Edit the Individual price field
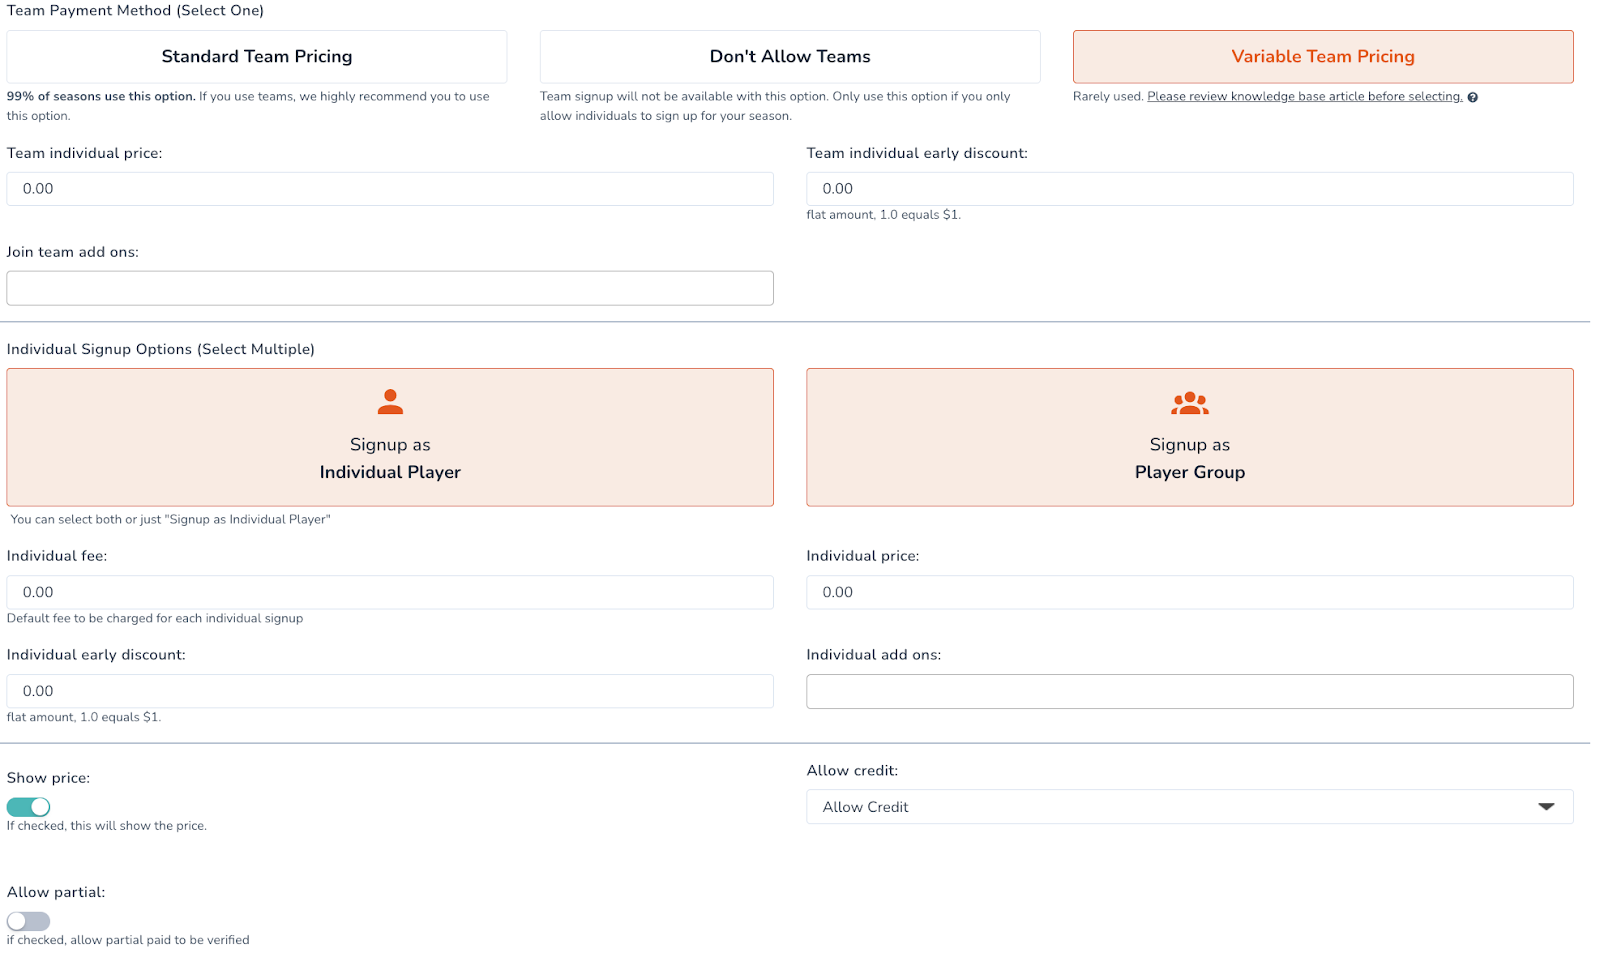 click(x=1190, y=592)
